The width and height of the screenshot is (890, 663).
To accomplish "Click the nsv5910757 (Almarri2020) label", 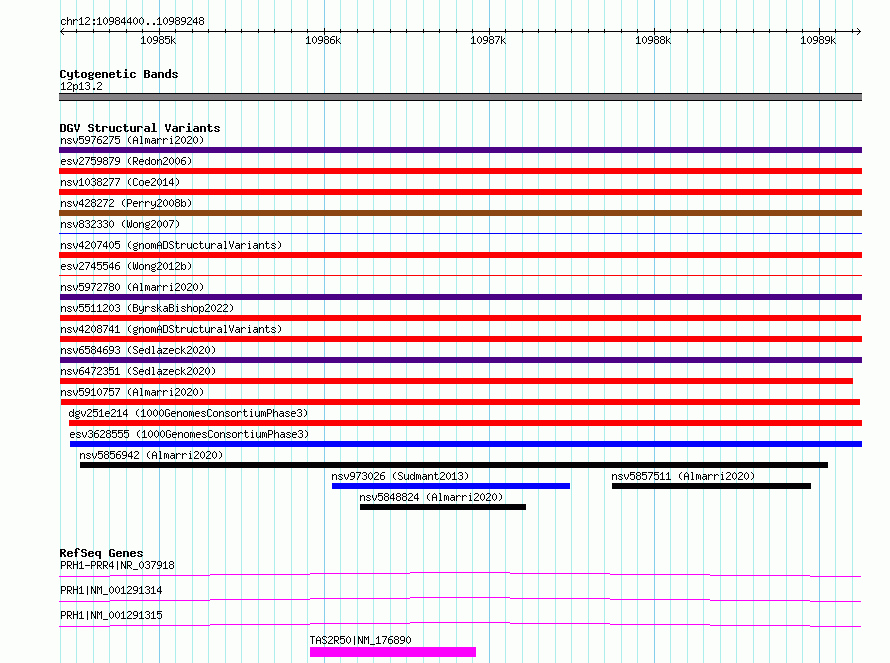I will [x=132, y=392].
